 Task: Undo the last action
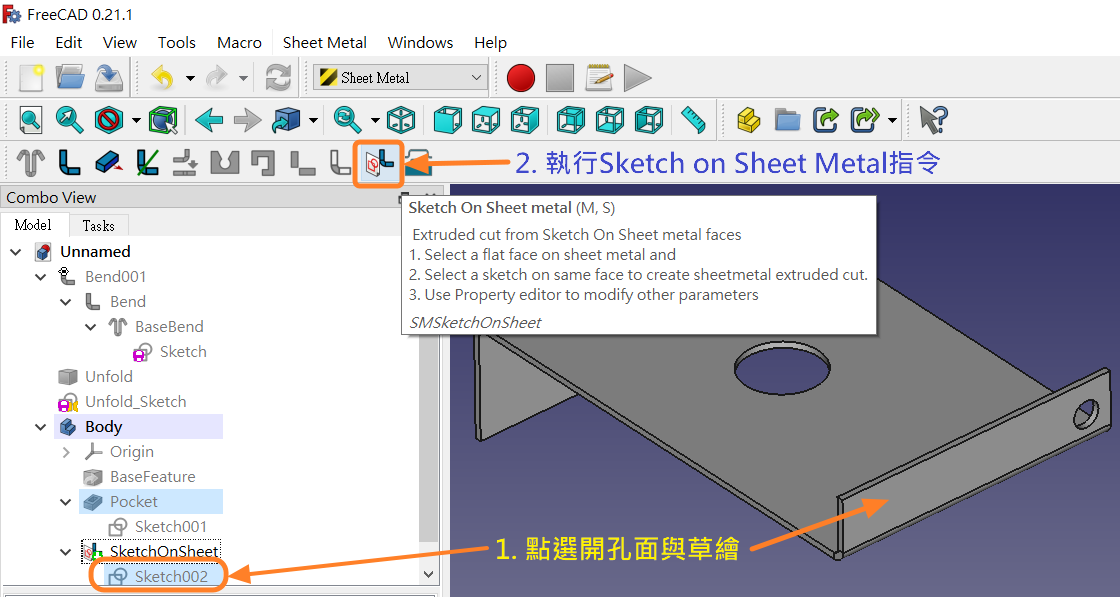(x=163, y=78)
